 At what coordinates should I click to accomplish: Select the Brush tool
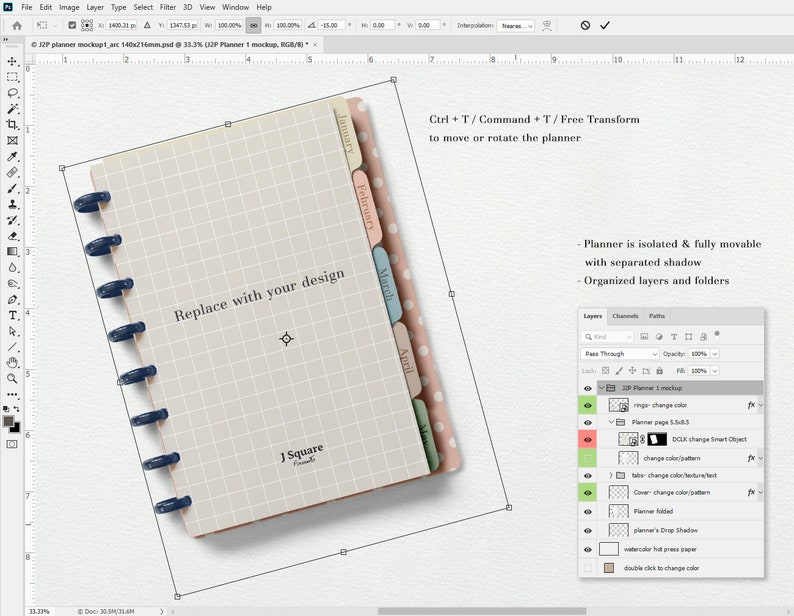pyautogui.click(x=12, y=188)
